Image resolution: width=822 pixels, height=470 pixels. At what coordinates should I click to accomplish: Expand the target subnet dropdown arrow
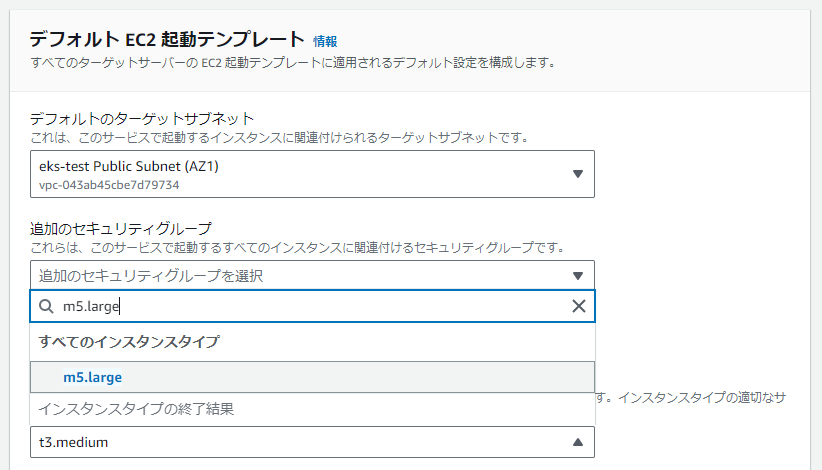click(577, 174)
